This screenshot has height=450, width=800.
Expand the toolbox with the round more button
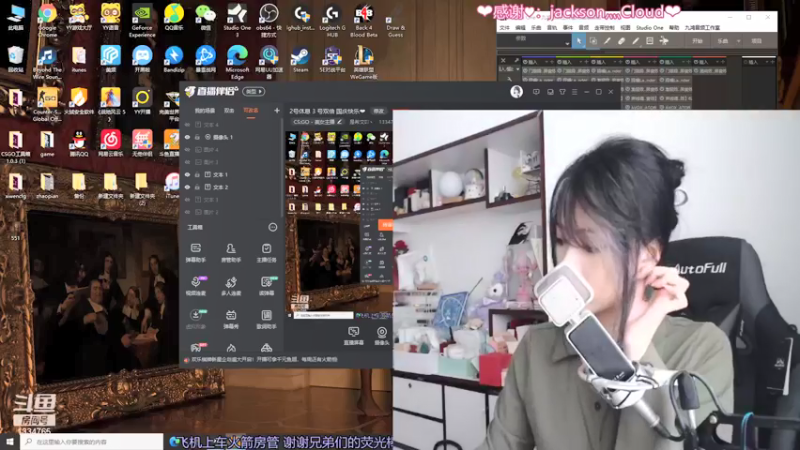coord(273,227)
